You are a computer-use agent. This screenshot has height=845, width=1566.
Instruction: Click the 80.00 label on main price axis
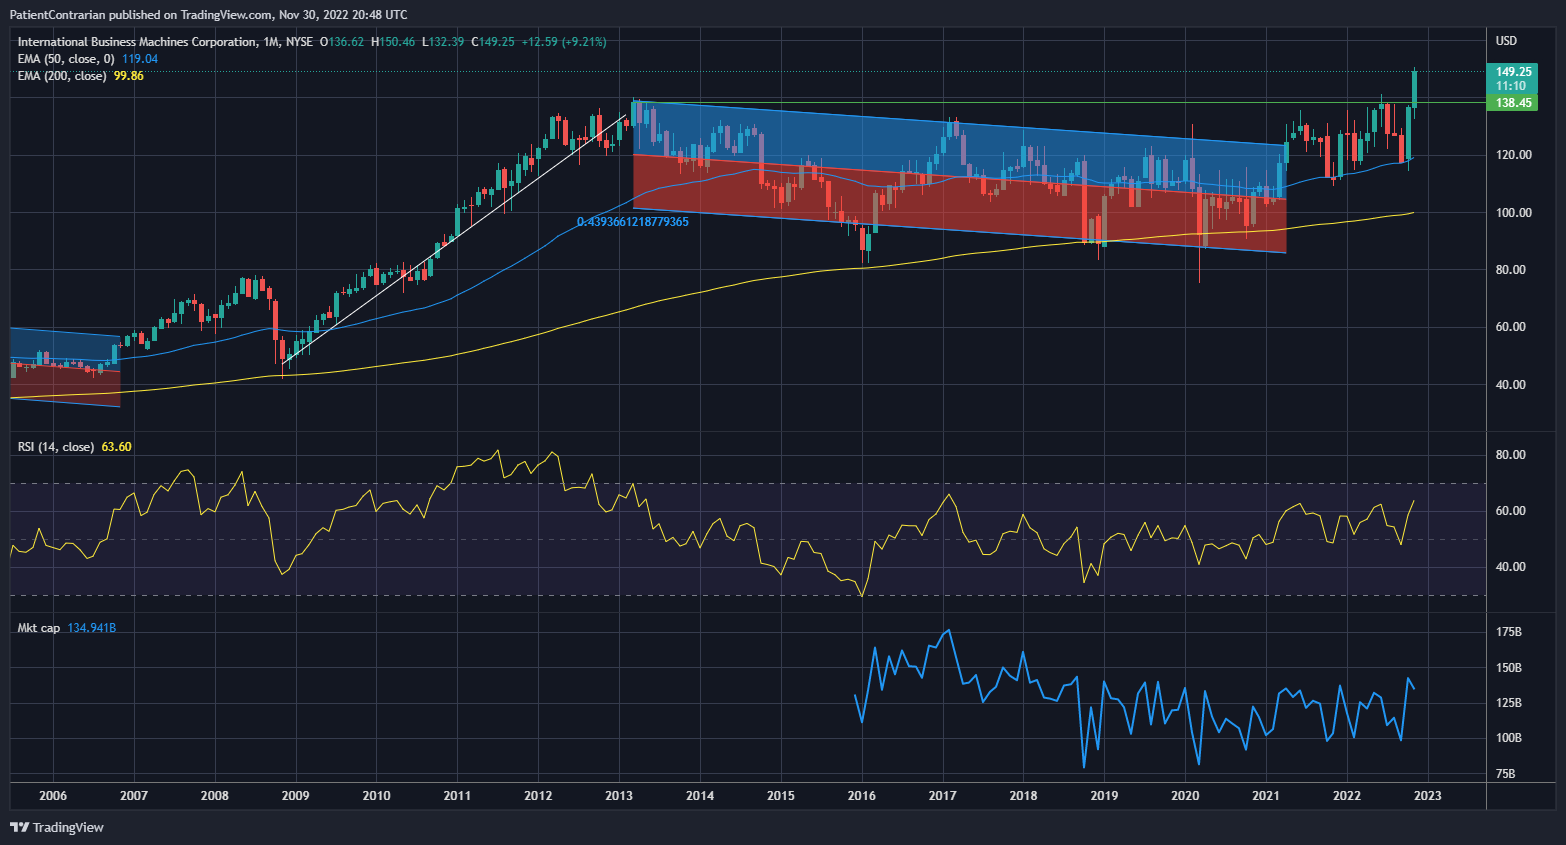pyautogui.click(x=1513, y=270)
